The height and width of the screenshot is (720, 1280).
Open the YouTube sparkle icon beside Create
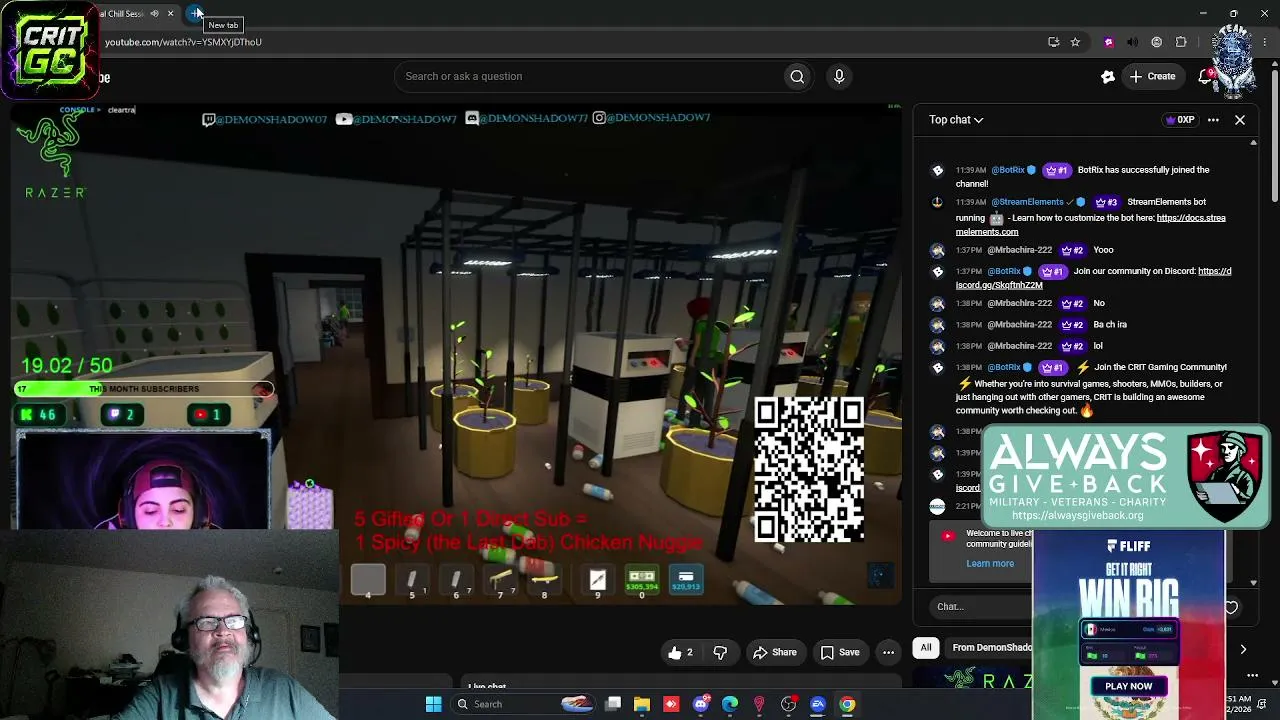tap(1108, 76)
